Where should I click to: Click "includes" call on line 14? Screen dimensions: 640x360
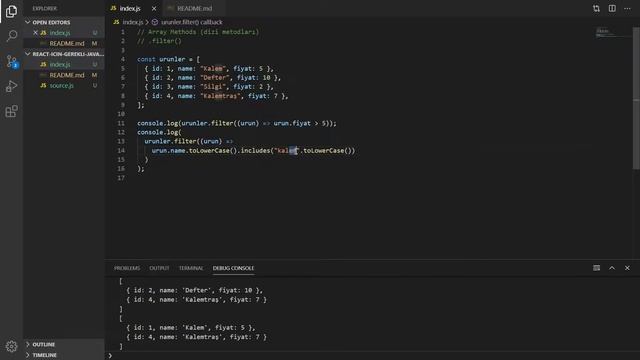255,151
